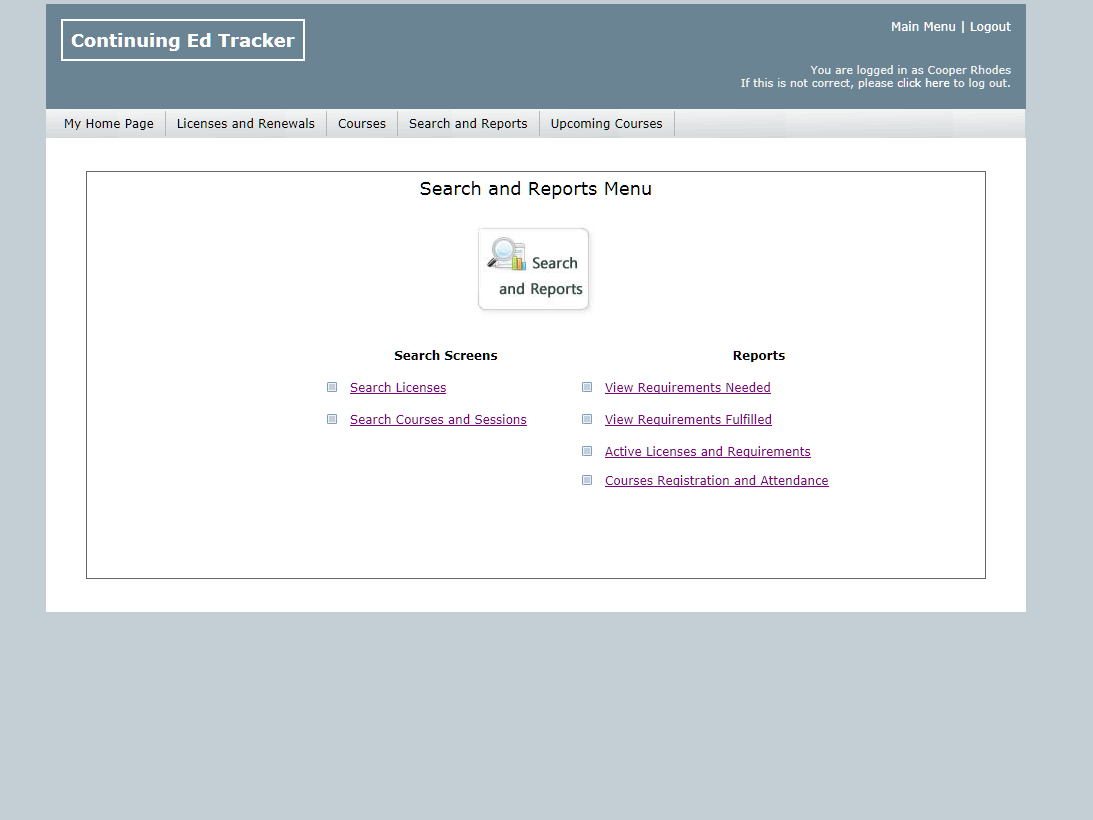Click the Continuing Ed Tracker logo
Image resolution: width=1093 pixels, height=820 pixels.
click(183, 41)
